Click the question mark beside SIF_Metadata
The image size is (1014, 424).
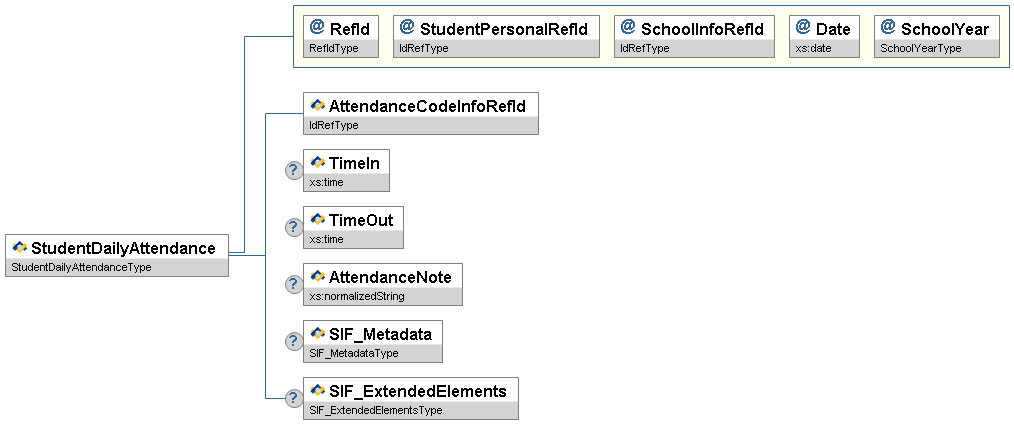click(x=294, y=341)
